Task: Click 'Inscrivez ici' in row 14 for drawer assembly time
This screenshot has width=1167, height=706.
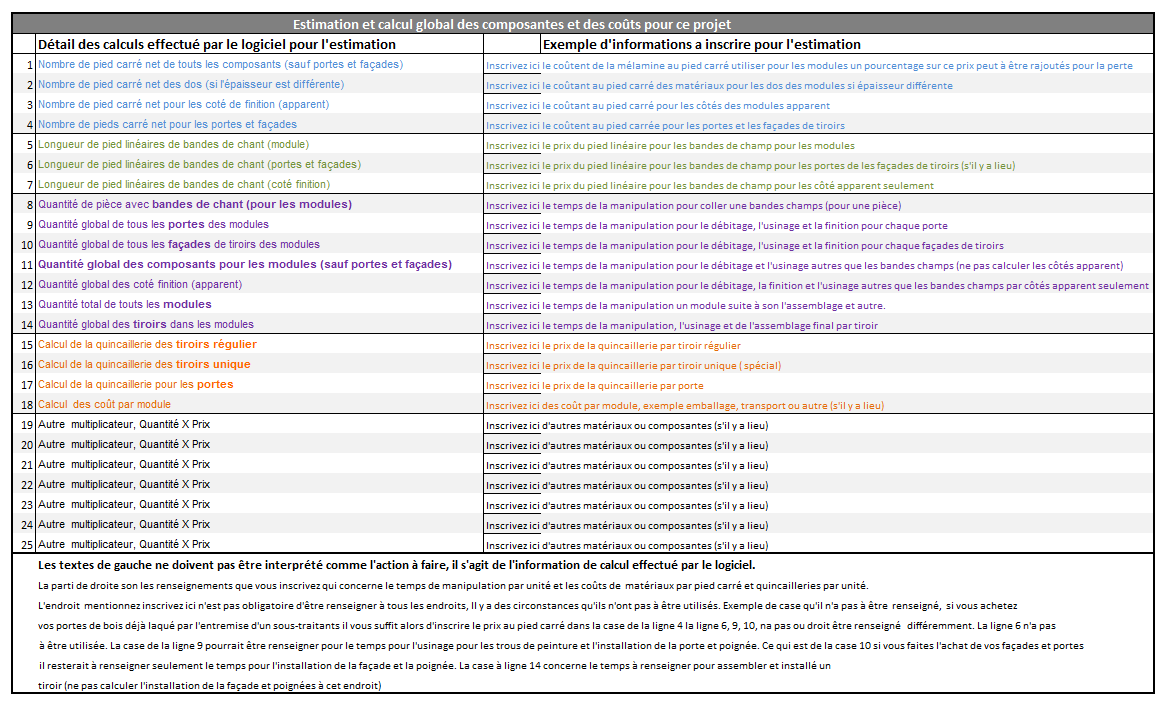Action: tap(512, 325)
